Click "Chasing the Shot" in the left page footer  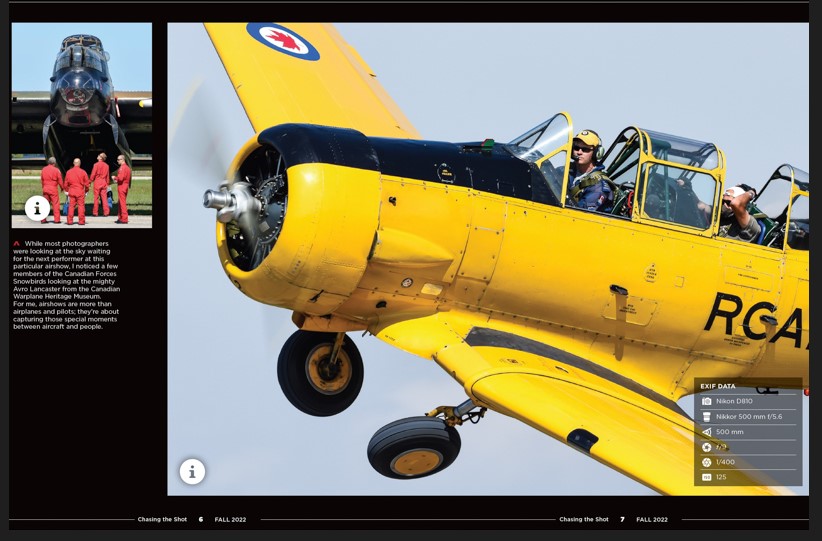coord(162,520)
